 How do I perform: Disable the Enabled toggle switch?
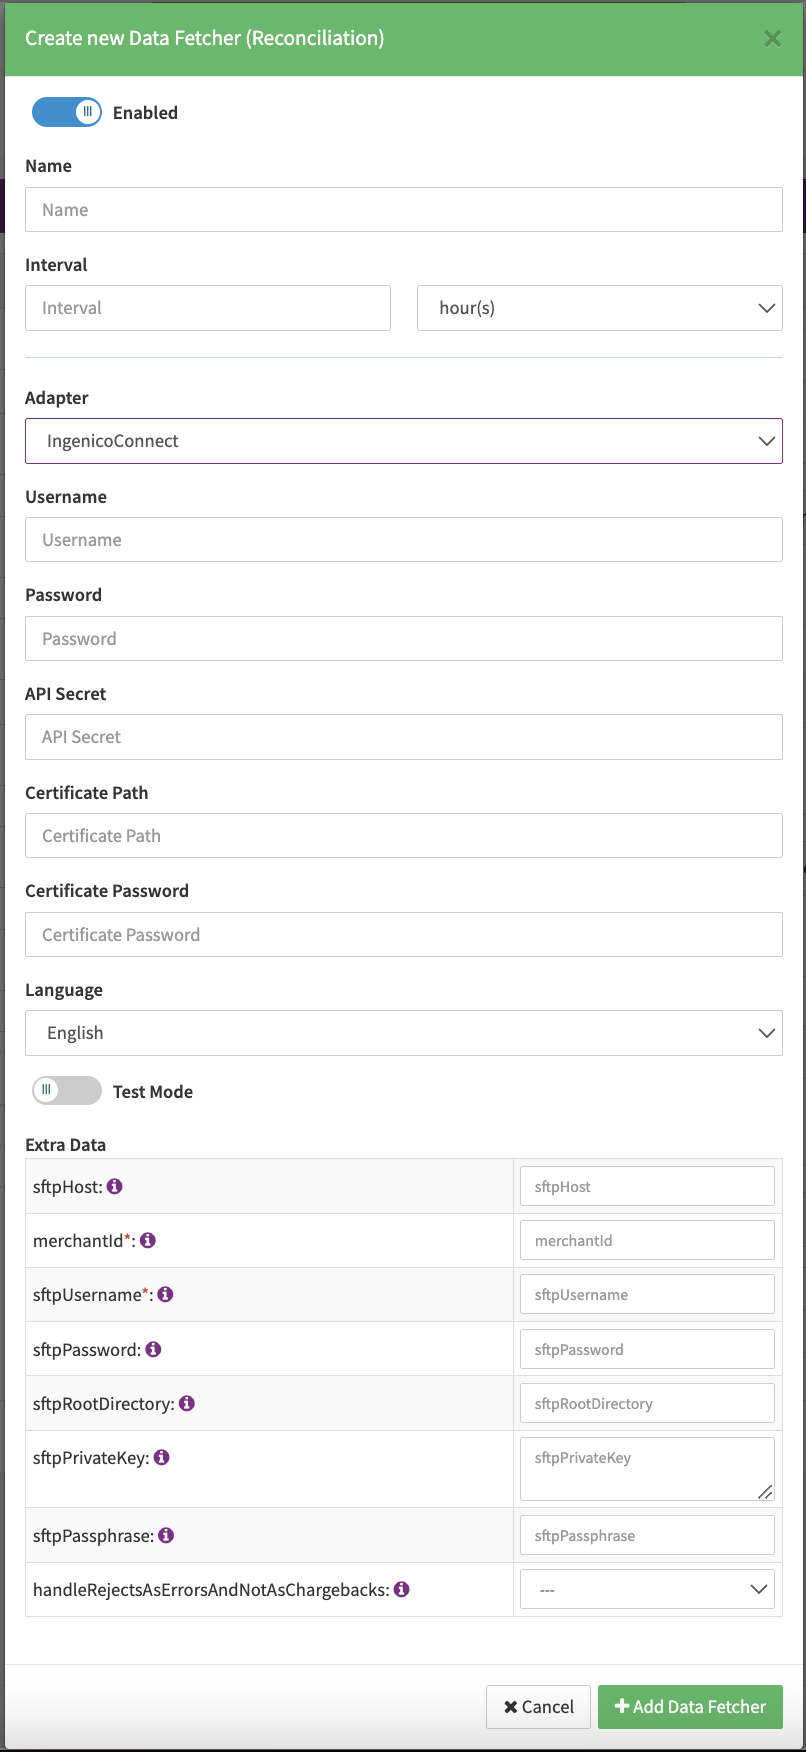tap(67, 112)
